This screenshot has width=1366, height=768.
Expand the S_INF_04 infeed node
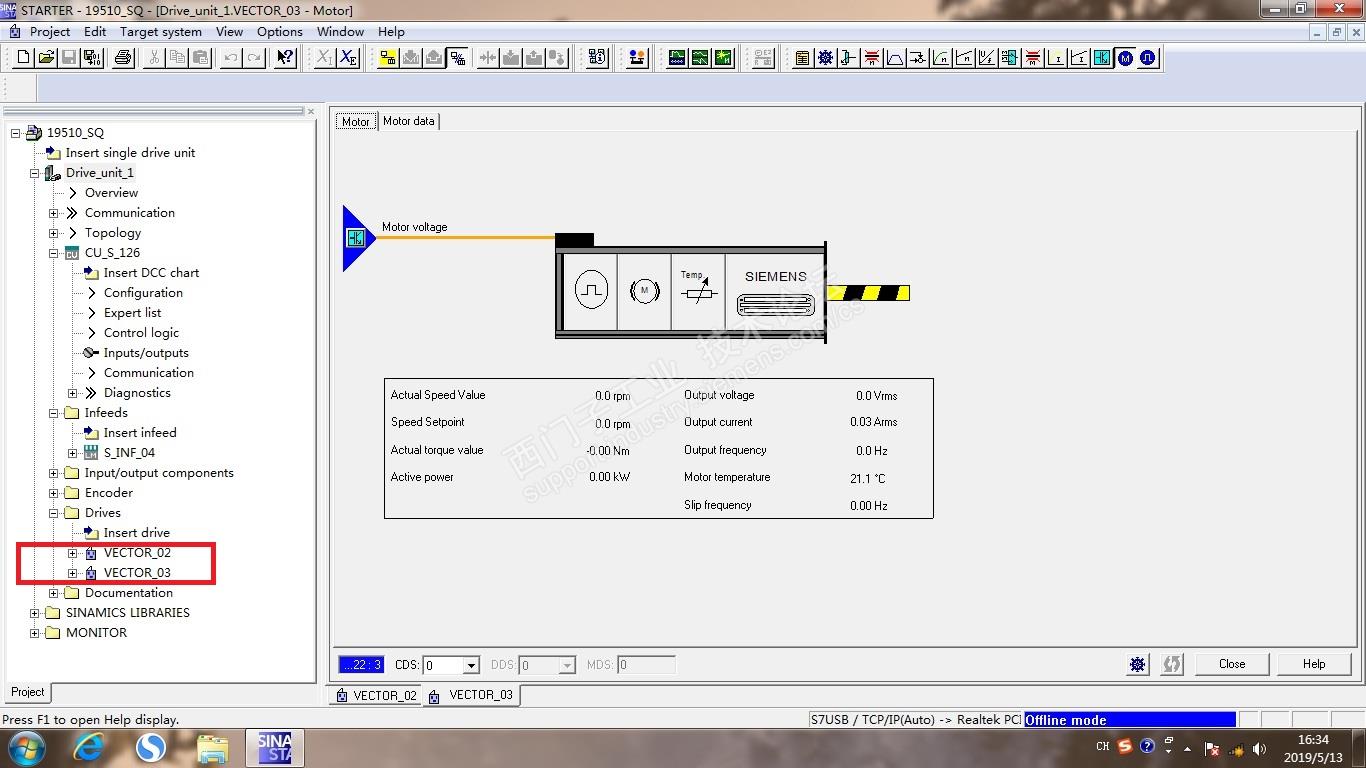(x=73, y=453)
